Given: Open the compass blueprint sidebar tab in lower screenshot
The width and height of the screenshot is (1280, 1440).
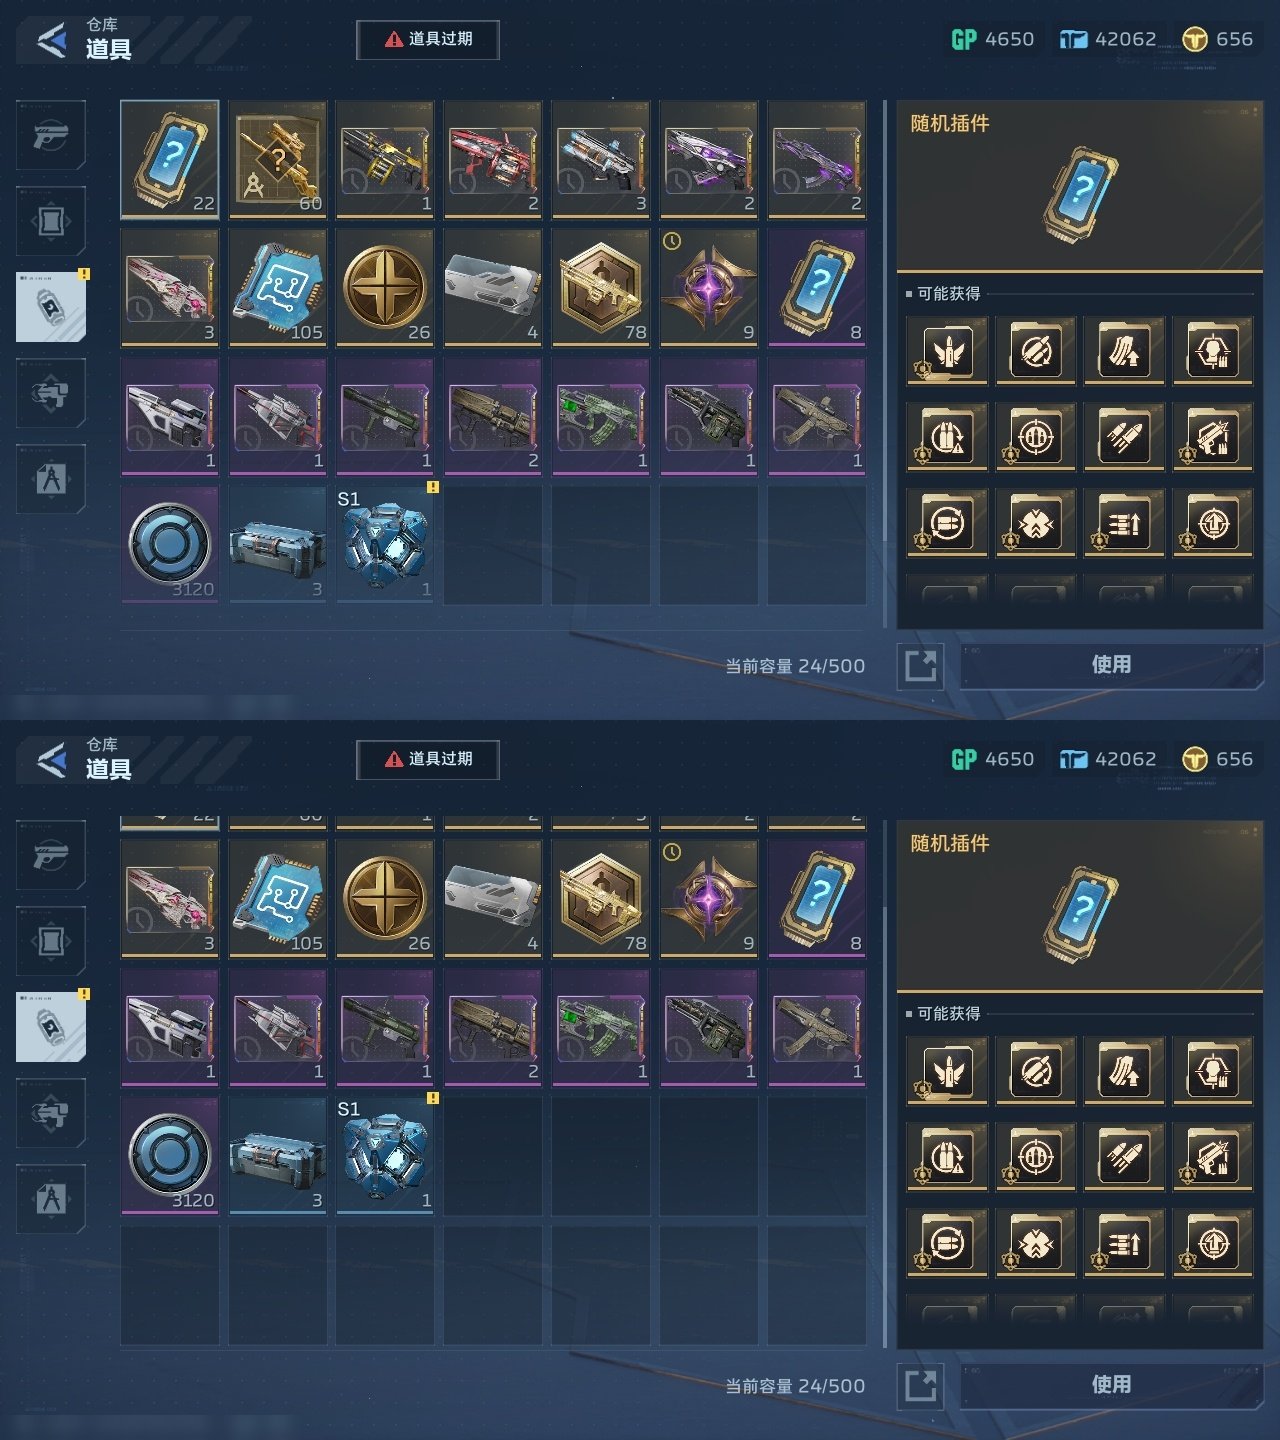Looking at the screenshot, I should (51, 1199).
